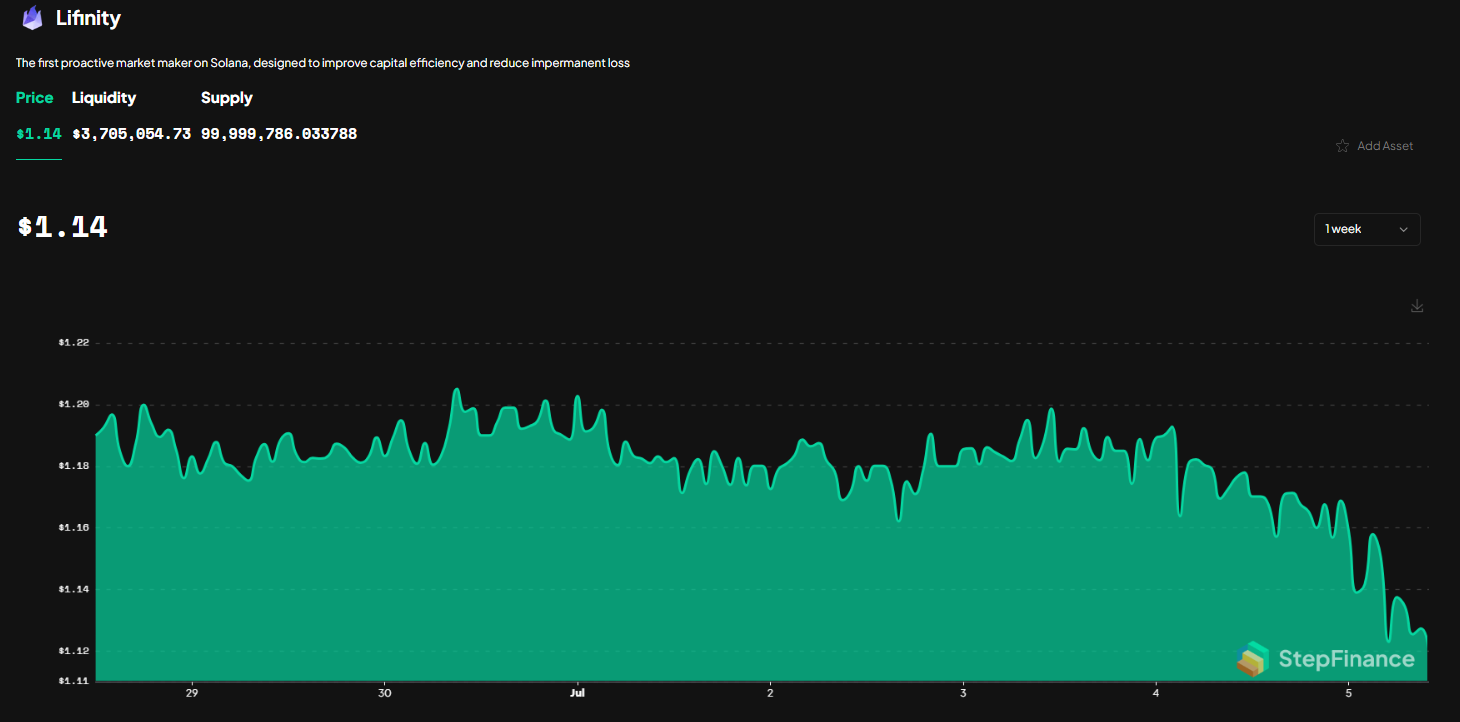
Task: Click the Lifinity icon in the header
Action: pyautogui.click(x=31, y=18)
